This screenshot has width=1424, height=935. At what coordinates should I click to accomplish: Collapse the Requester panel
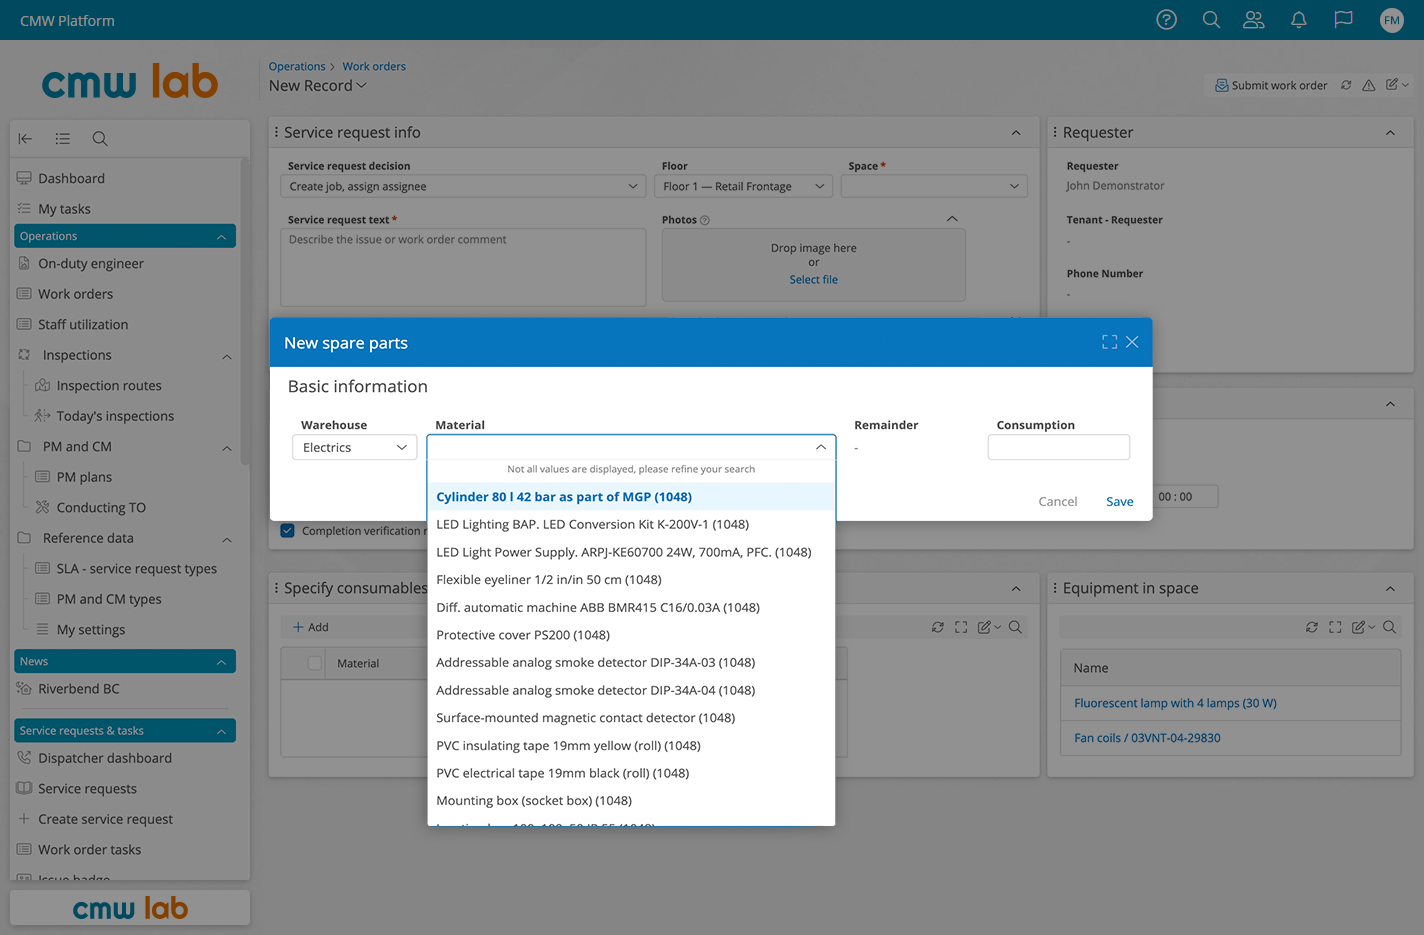coord(1390,132)
